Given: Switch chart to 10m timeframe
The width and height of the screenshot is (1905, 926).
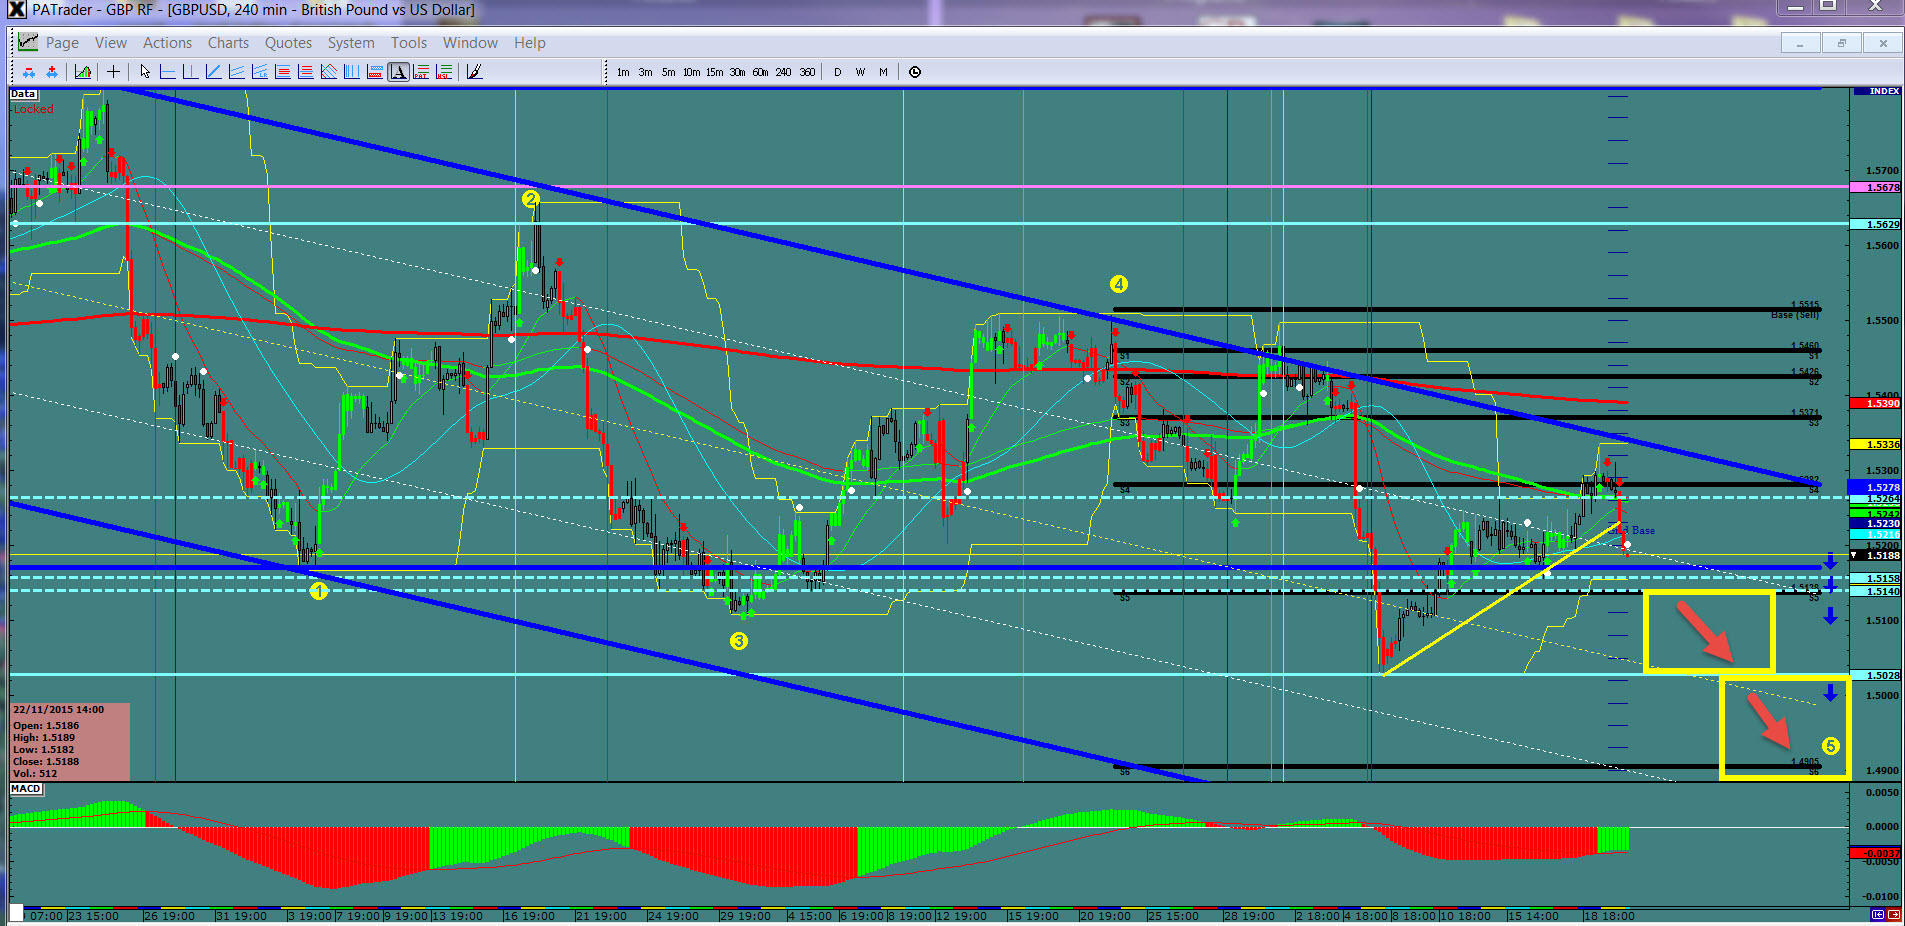Looking at the screenshot, I should pyautogui.click(x=691, y=72).
